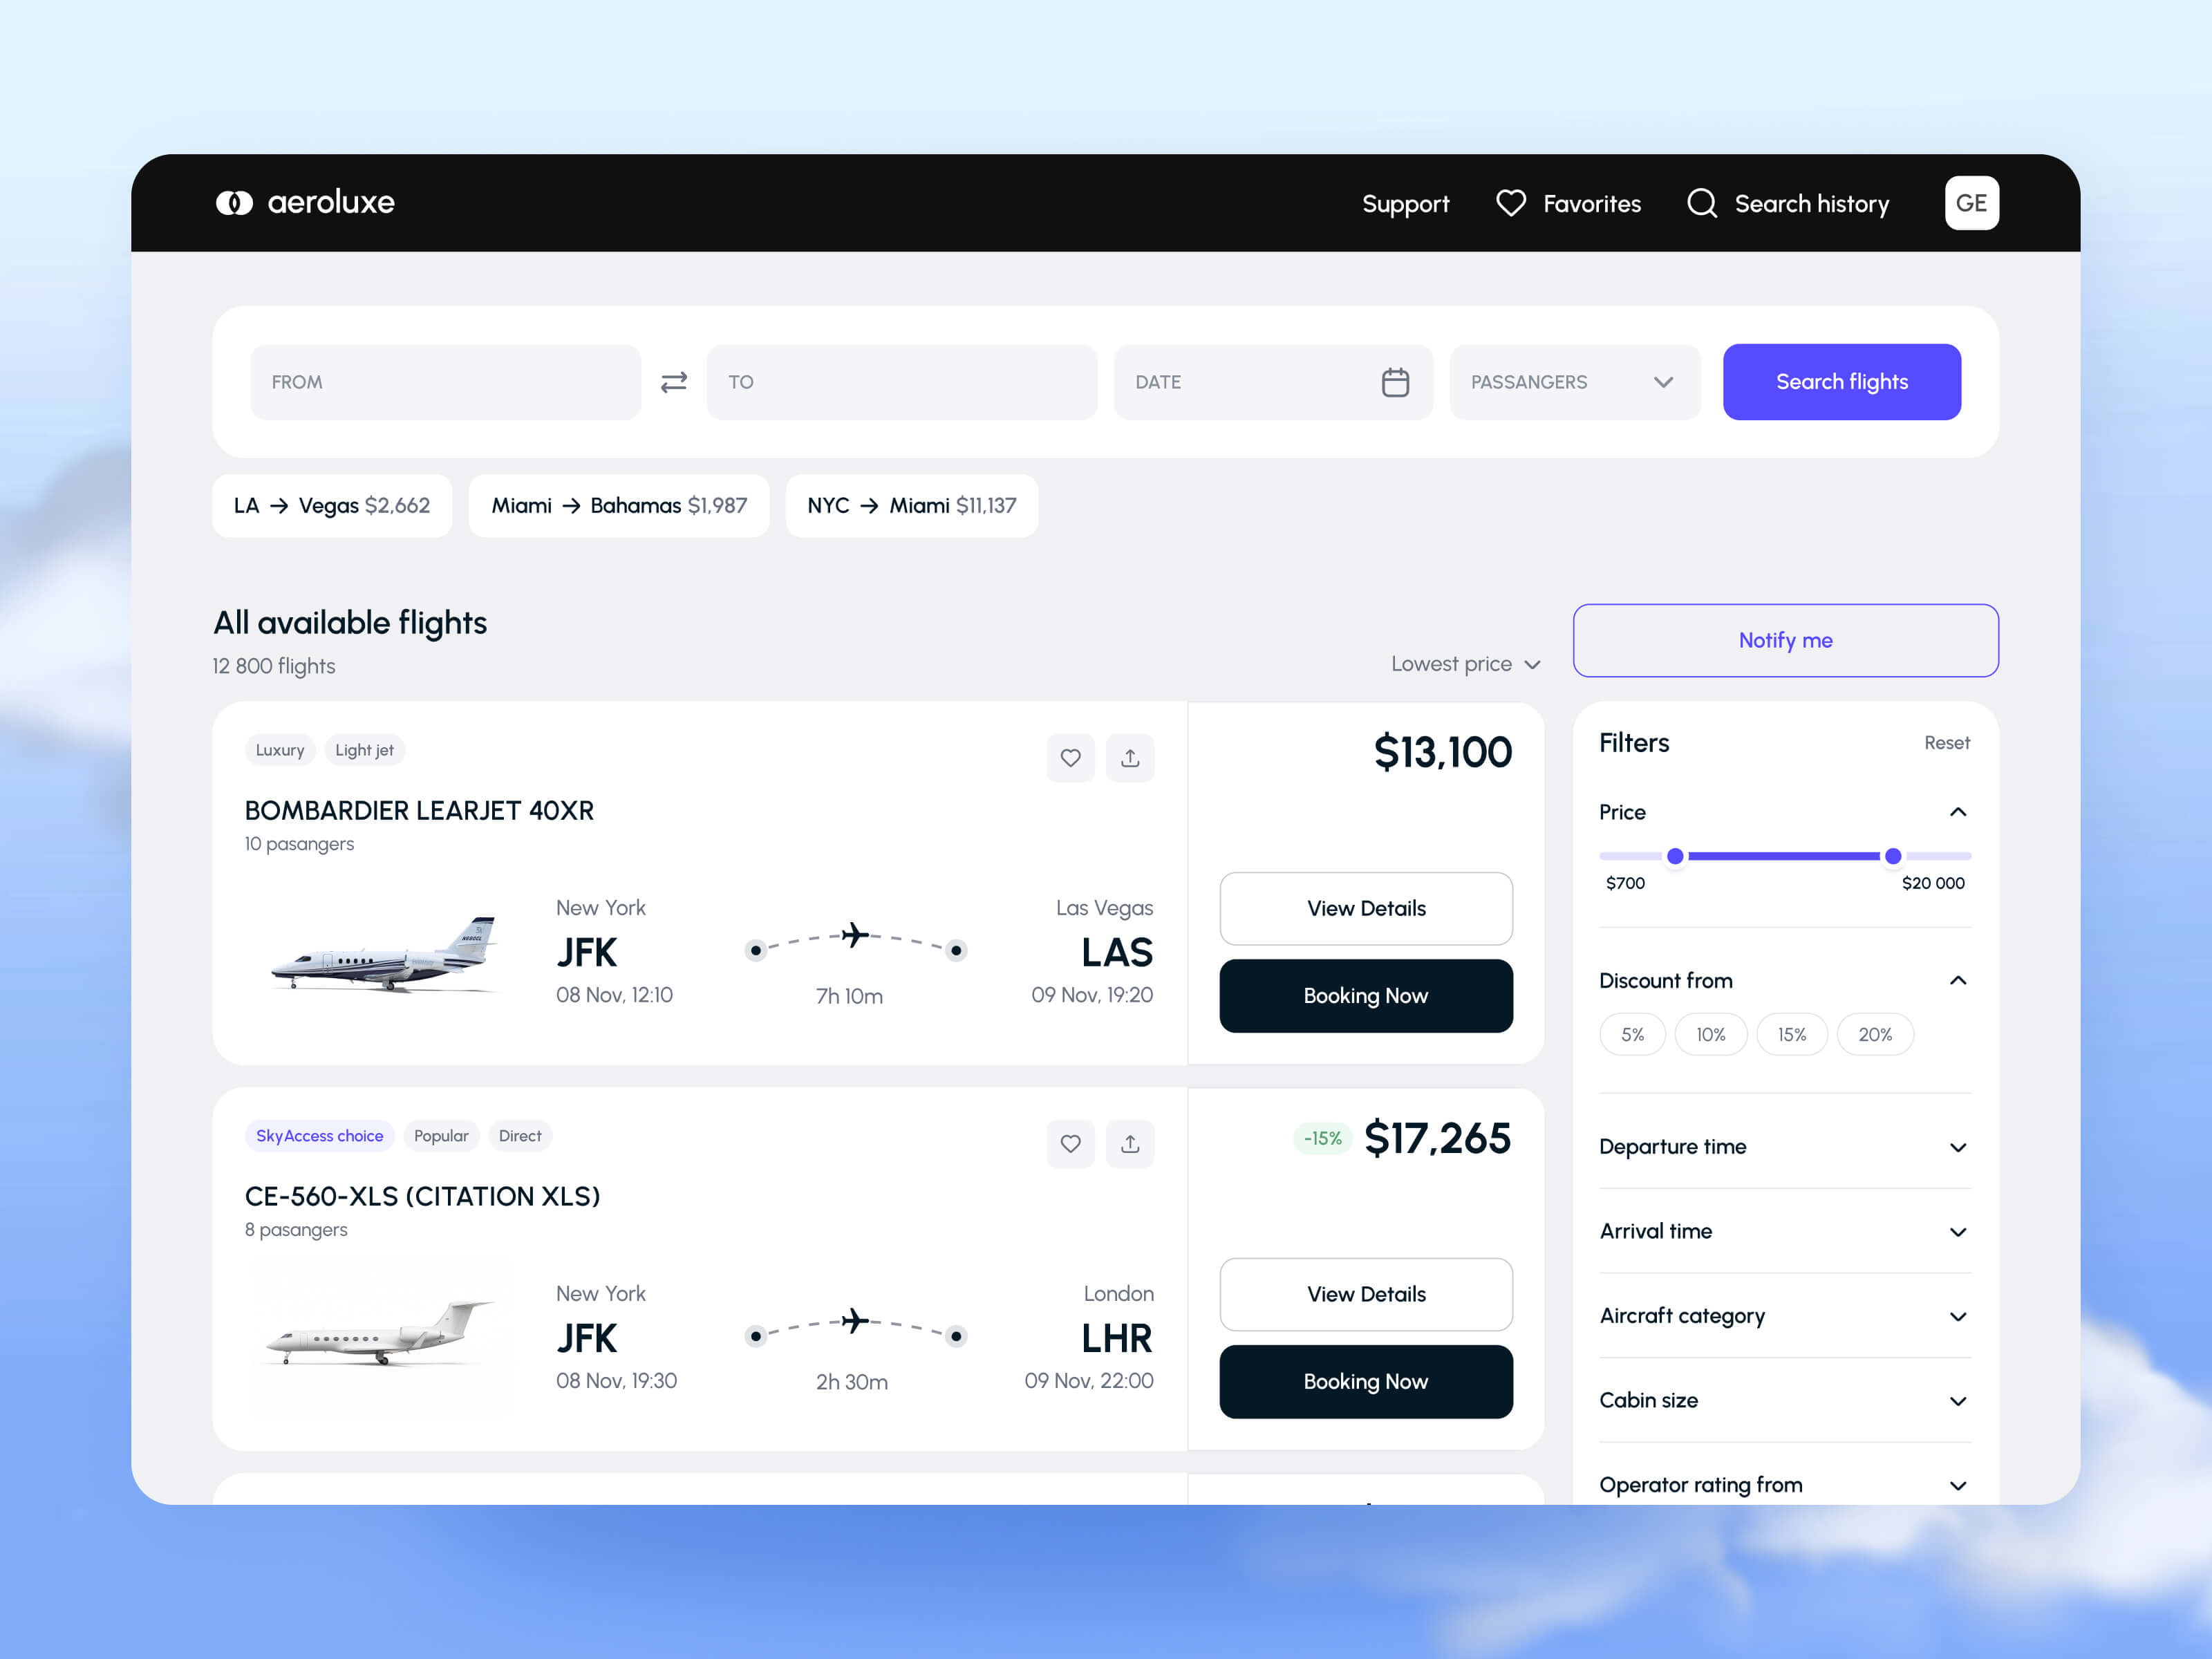Collapse the Discount from filter section

pos(1958,981)
